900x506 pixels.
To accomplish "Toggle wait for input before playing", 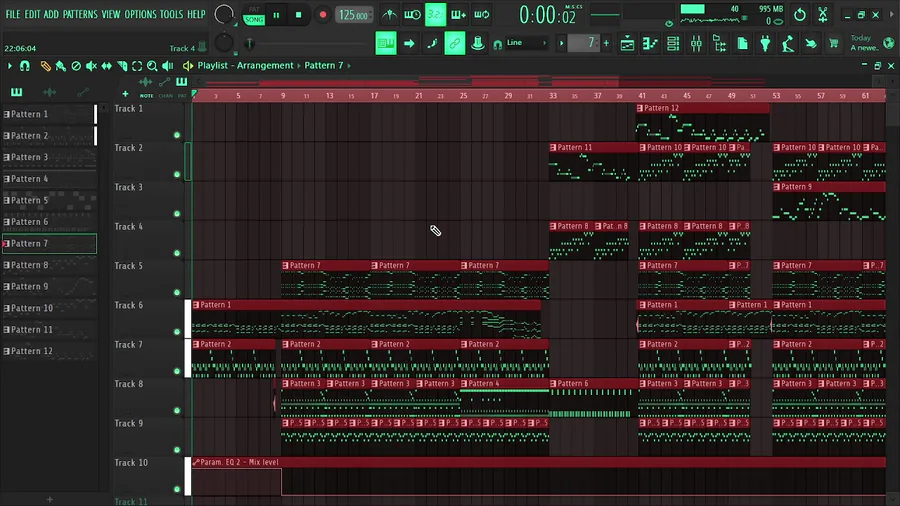I will [x=412, y=15].
